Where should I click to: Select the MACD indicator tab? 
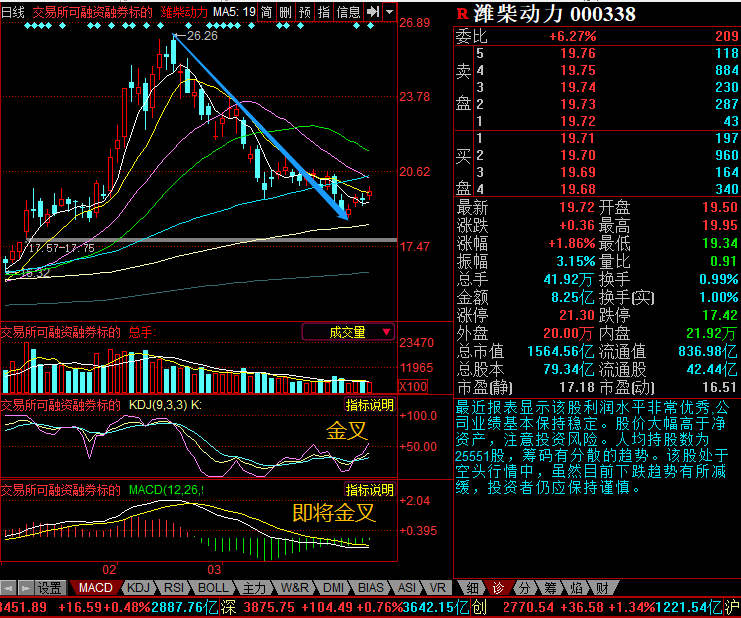coord(95,588)
